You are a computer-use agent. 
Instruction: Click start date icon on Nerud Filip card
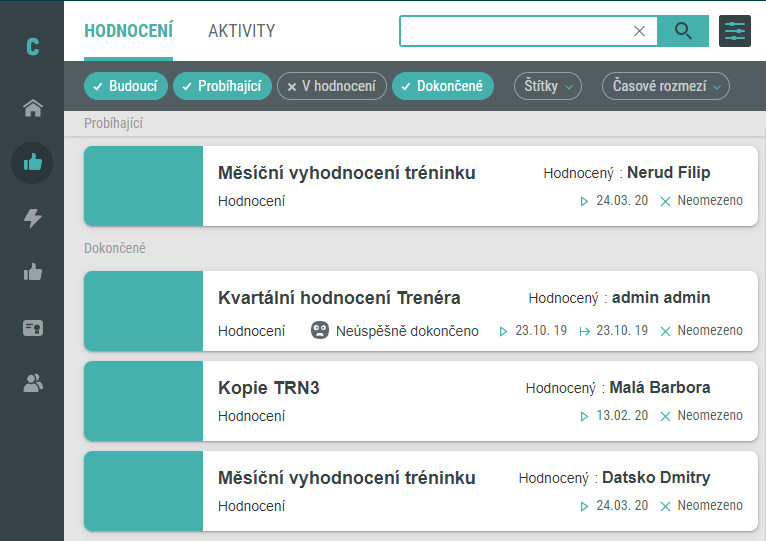point(584,201)
